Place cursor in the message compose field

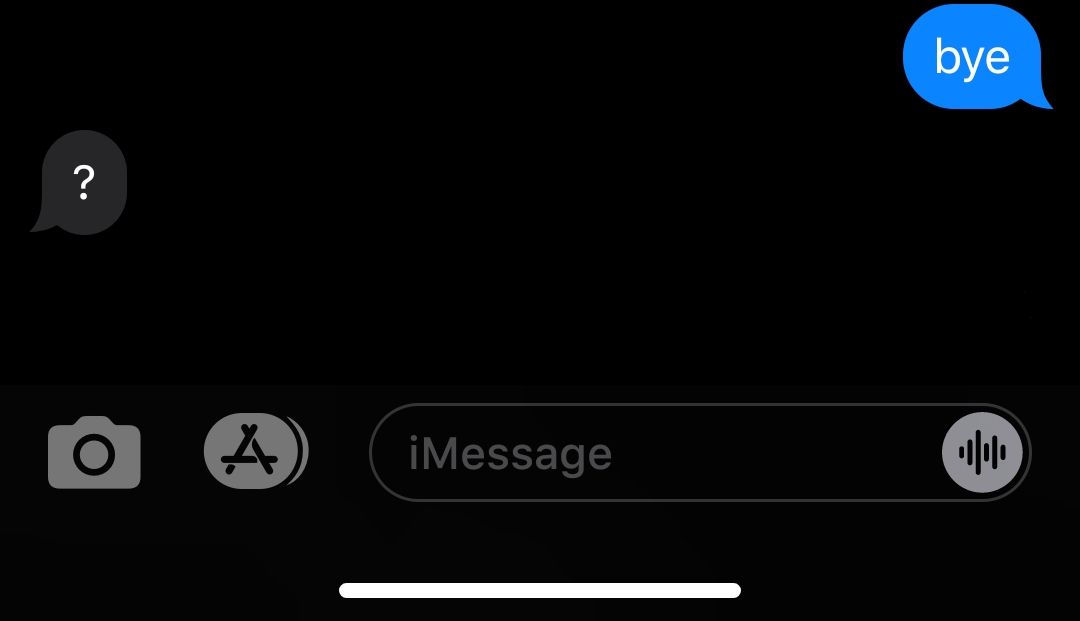click(x=700, y=452)
